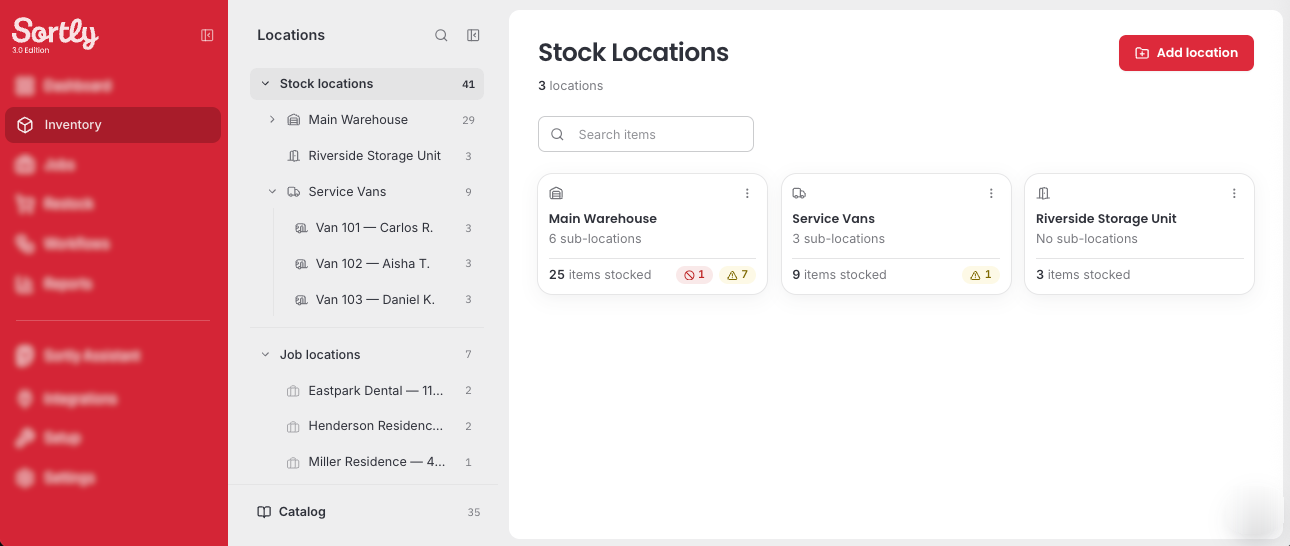Click the Riverside Storage Unit card icon
Viewport: 1290px width, 546px height.
pos(1043,193)
